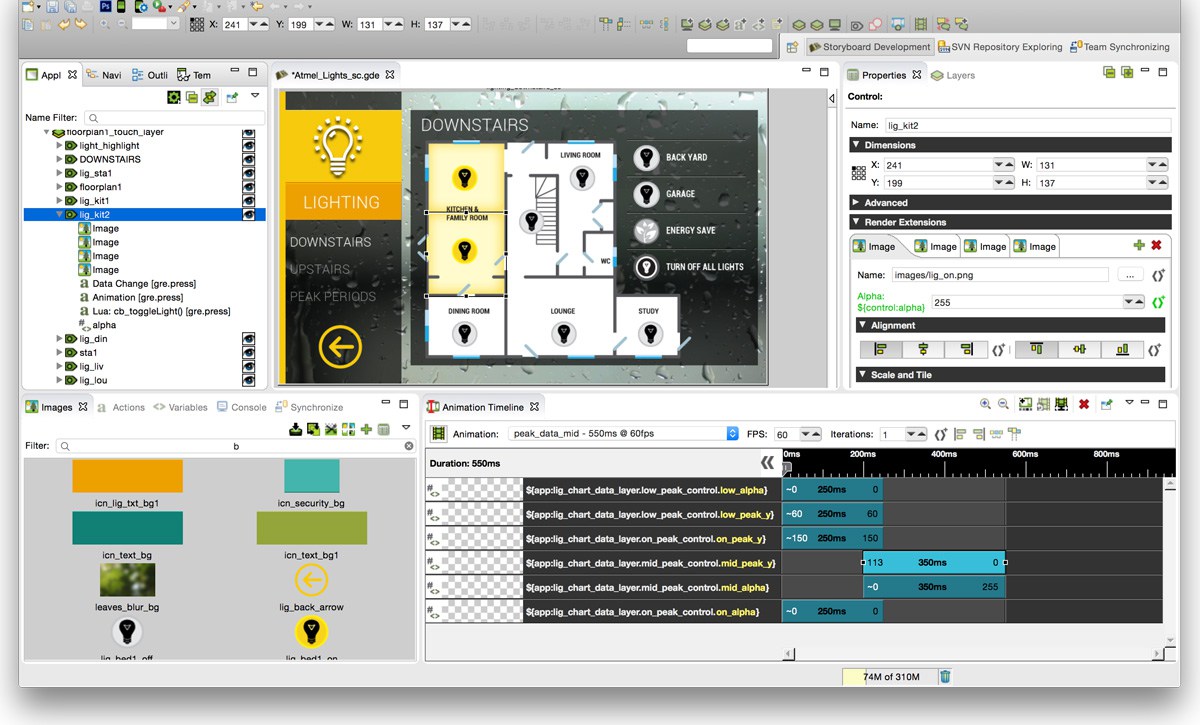Collapse the timeline list with double-chevron icon

(x=766, y=463)
